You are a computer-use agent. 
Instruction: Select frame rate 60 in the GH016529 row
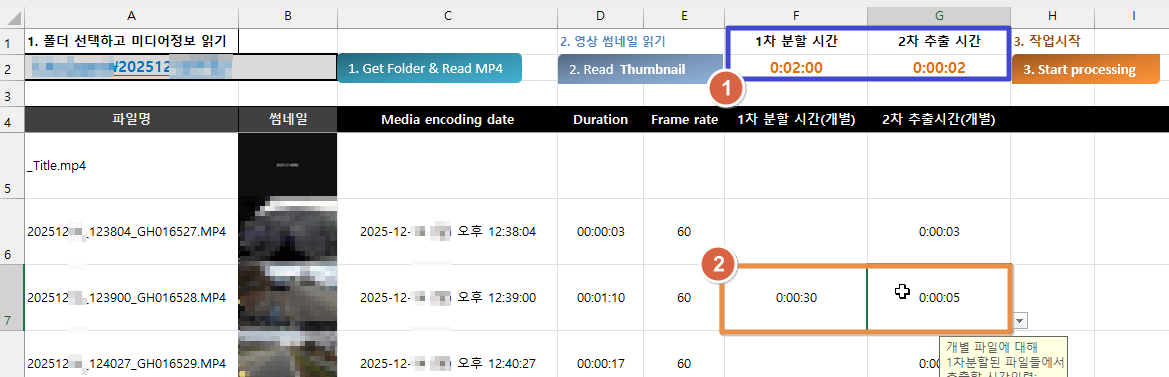point(684,354)
